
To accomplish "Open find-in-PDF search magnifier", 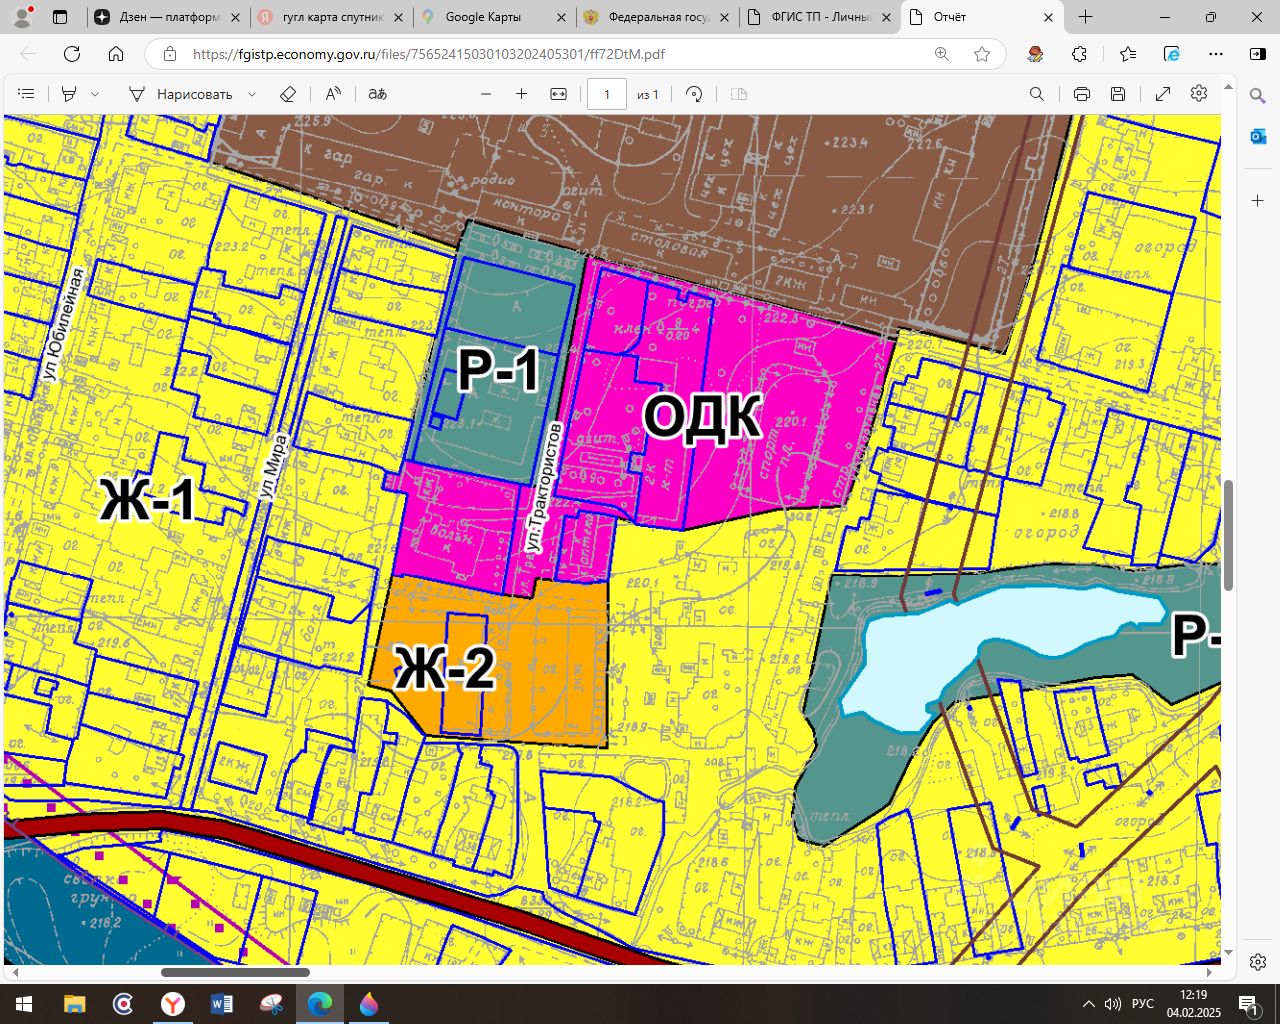I will pos(1037,94).
